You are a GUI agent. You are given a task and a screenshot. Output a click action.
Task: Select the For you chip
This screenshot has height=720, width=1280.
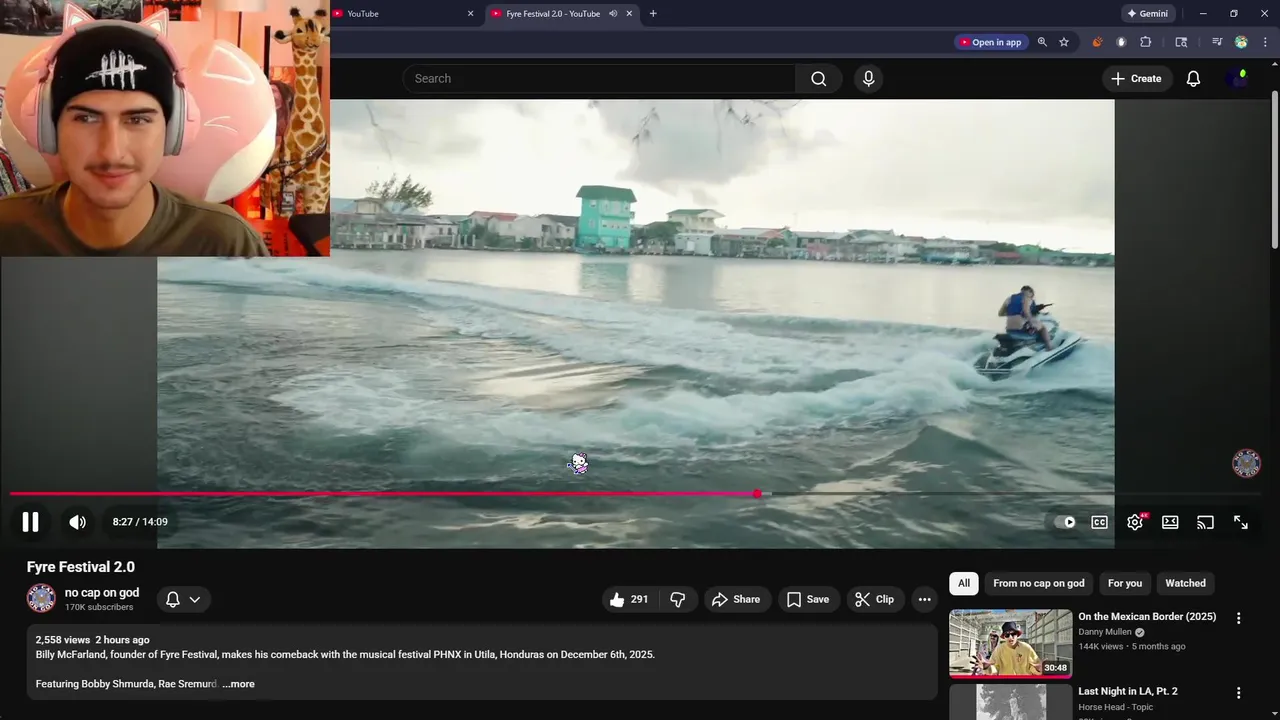(1125, 583)
